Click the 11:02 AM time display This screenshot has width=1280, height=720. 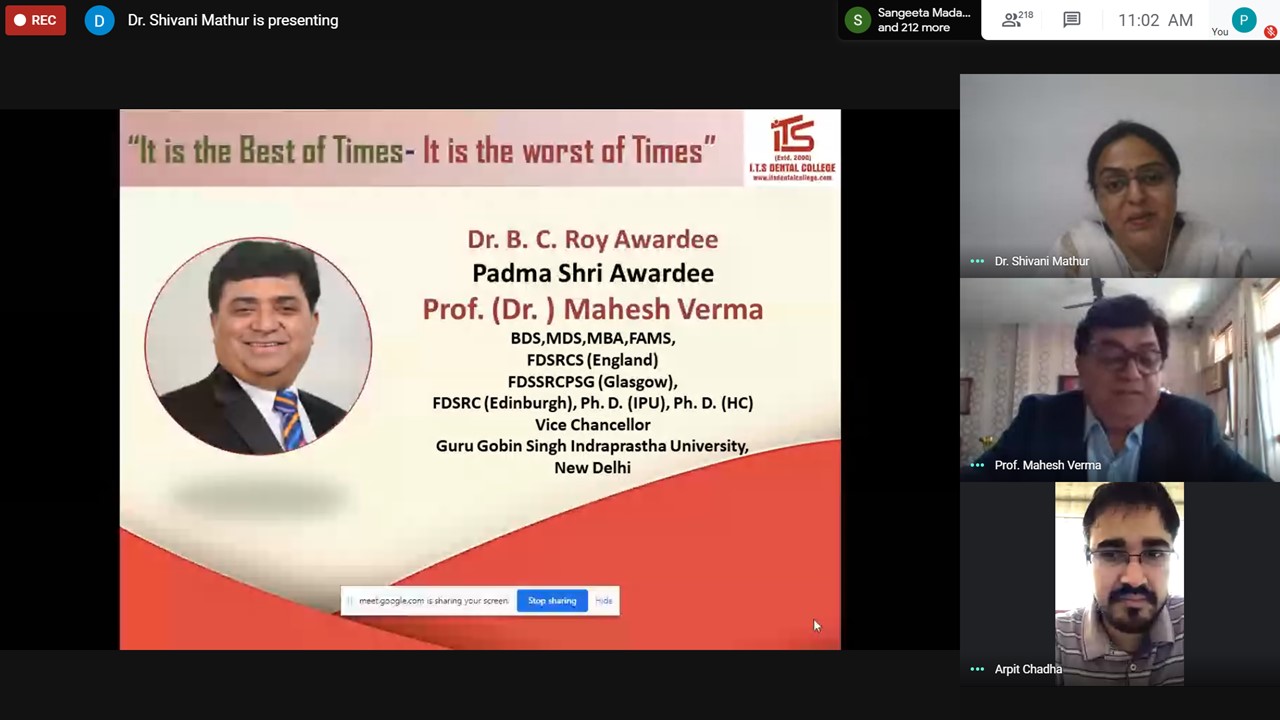[x=1155, y=20]
